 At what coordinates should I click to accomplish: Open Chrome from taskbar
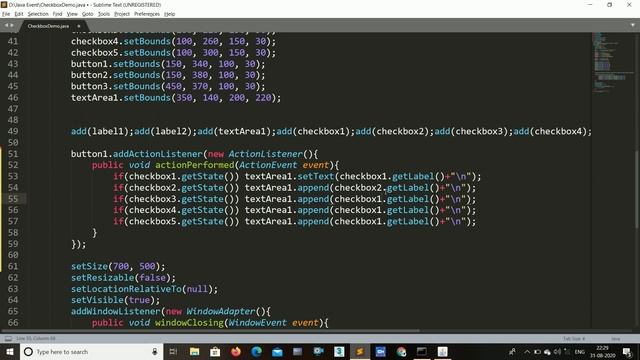401,351
